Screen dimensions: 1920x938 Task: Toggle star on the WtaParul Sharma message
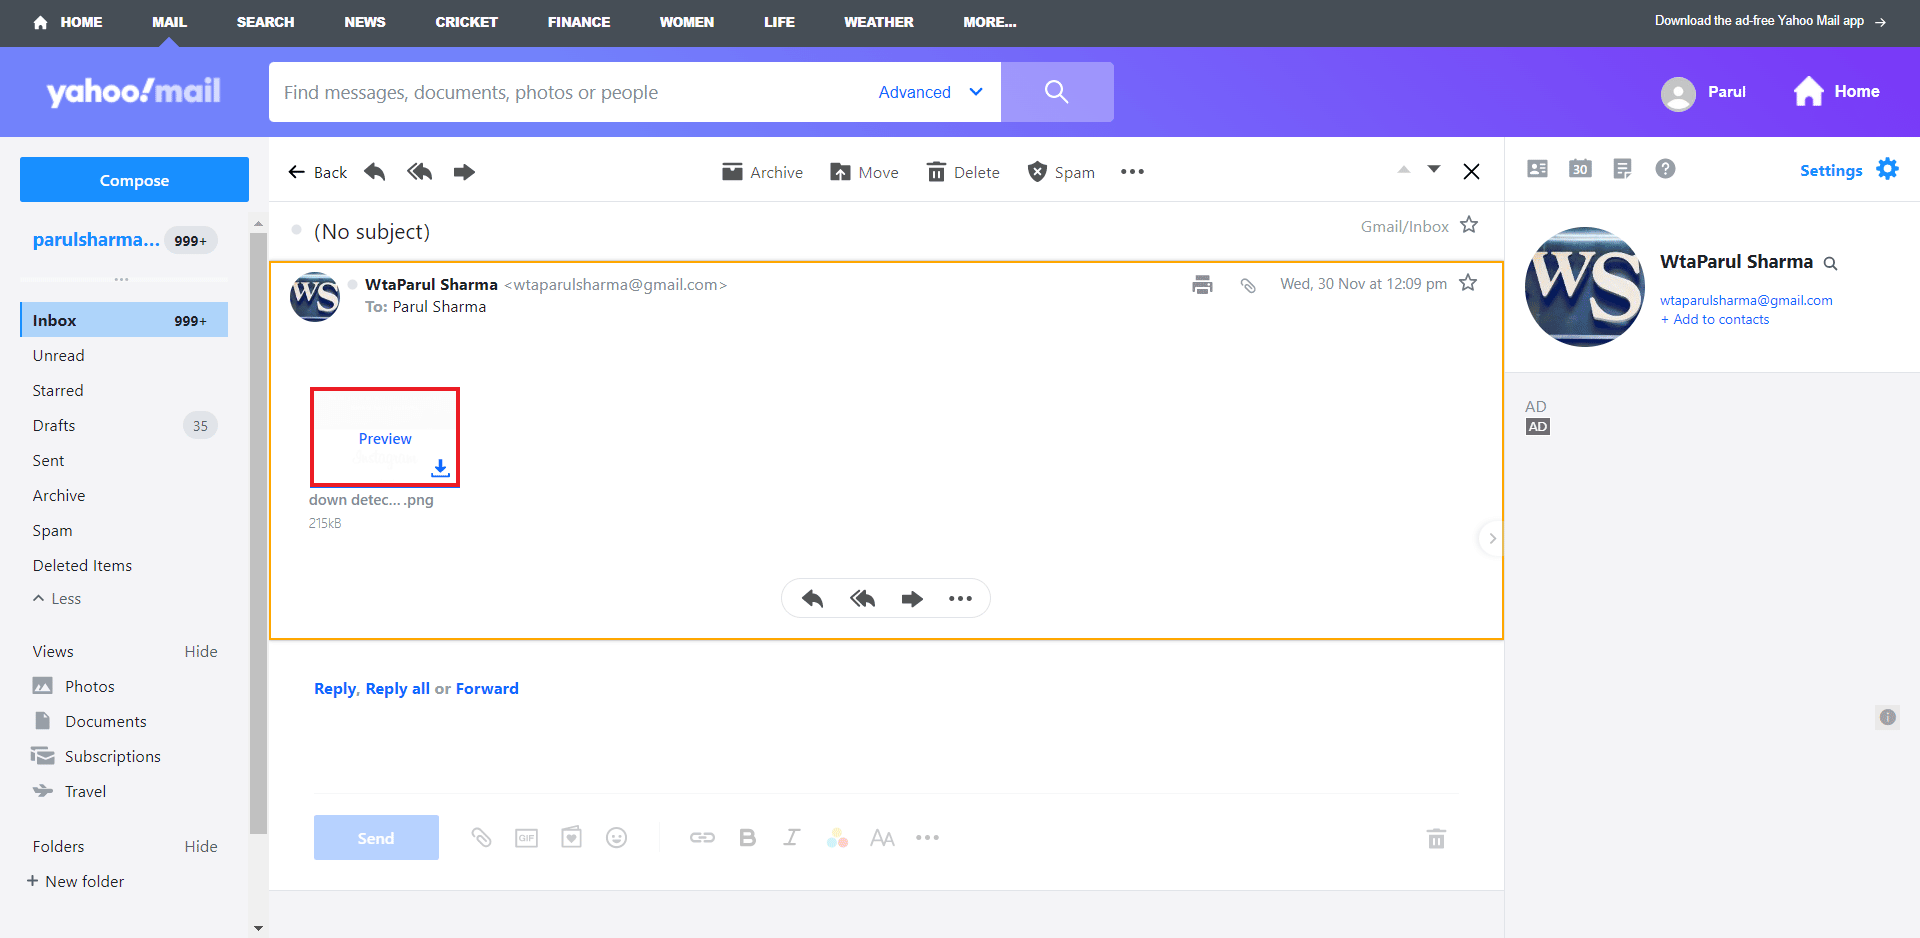pyautogui.click(x=1468, y=283)
